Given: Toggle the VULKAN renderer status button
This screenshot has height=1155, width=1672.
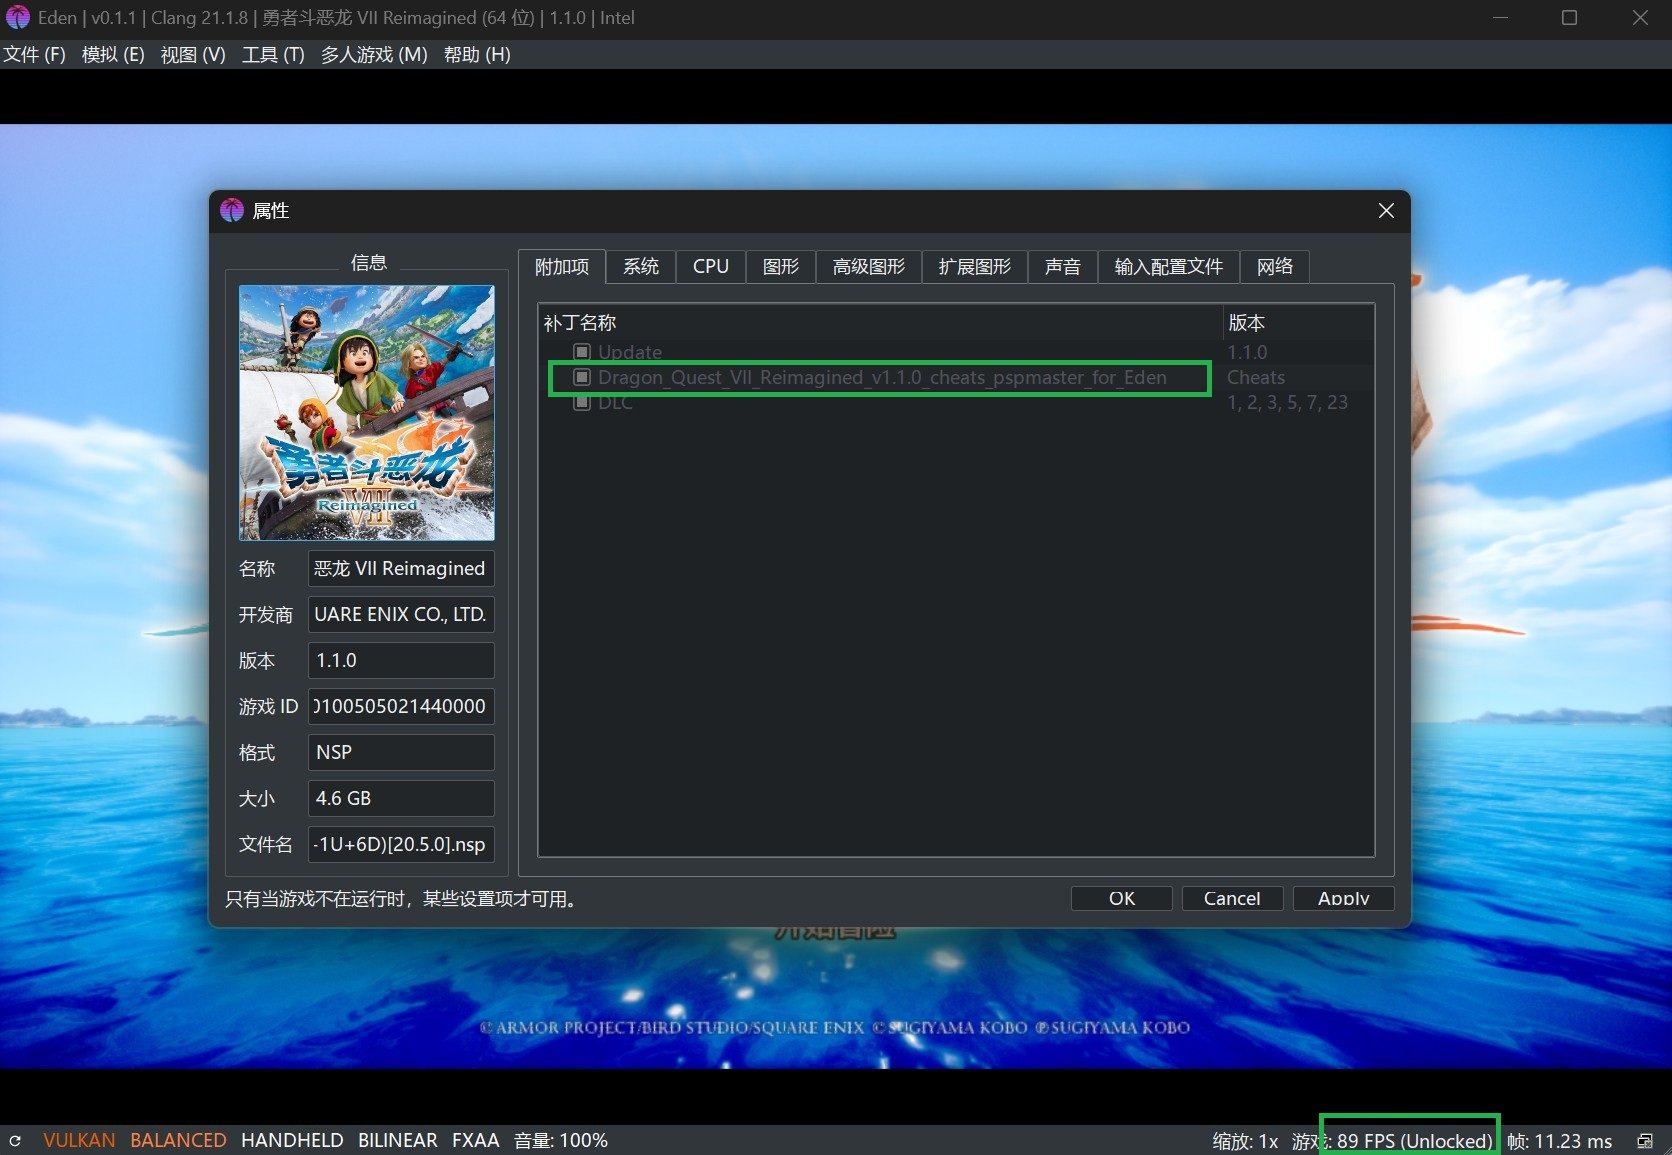Looking at the screenshot, I should pos(79,1140).
